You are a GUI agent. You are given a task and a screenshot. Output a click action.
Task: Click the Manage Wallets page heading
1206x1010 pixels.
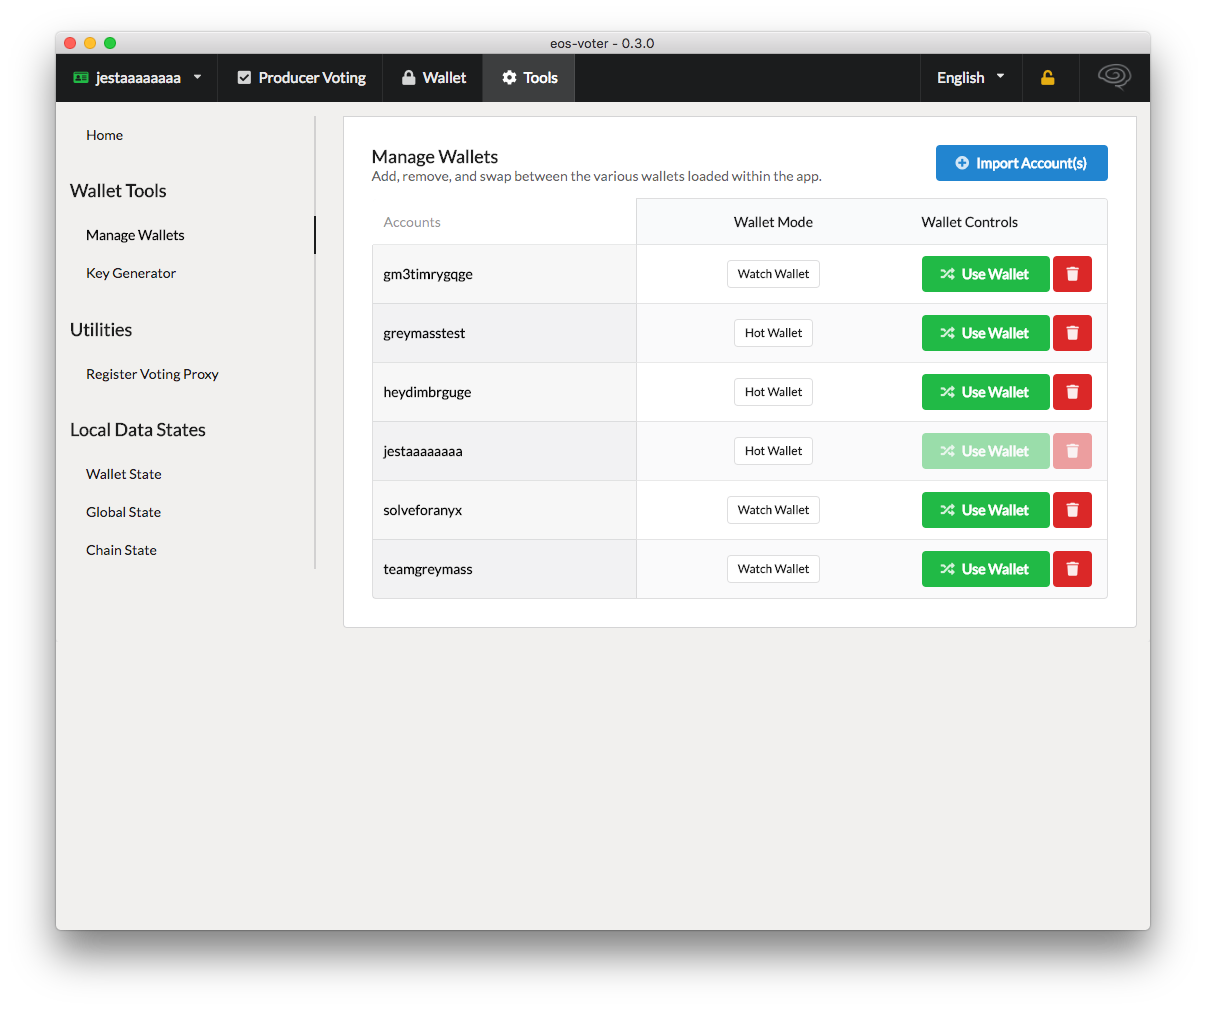pos(435,156)
